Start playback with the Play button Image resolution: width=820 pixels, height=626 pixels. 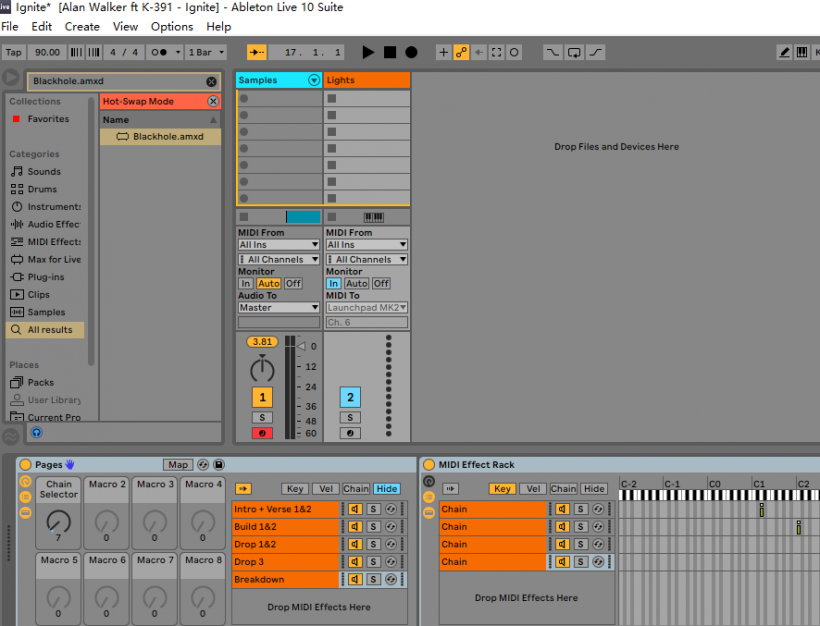tap(368, 52)
